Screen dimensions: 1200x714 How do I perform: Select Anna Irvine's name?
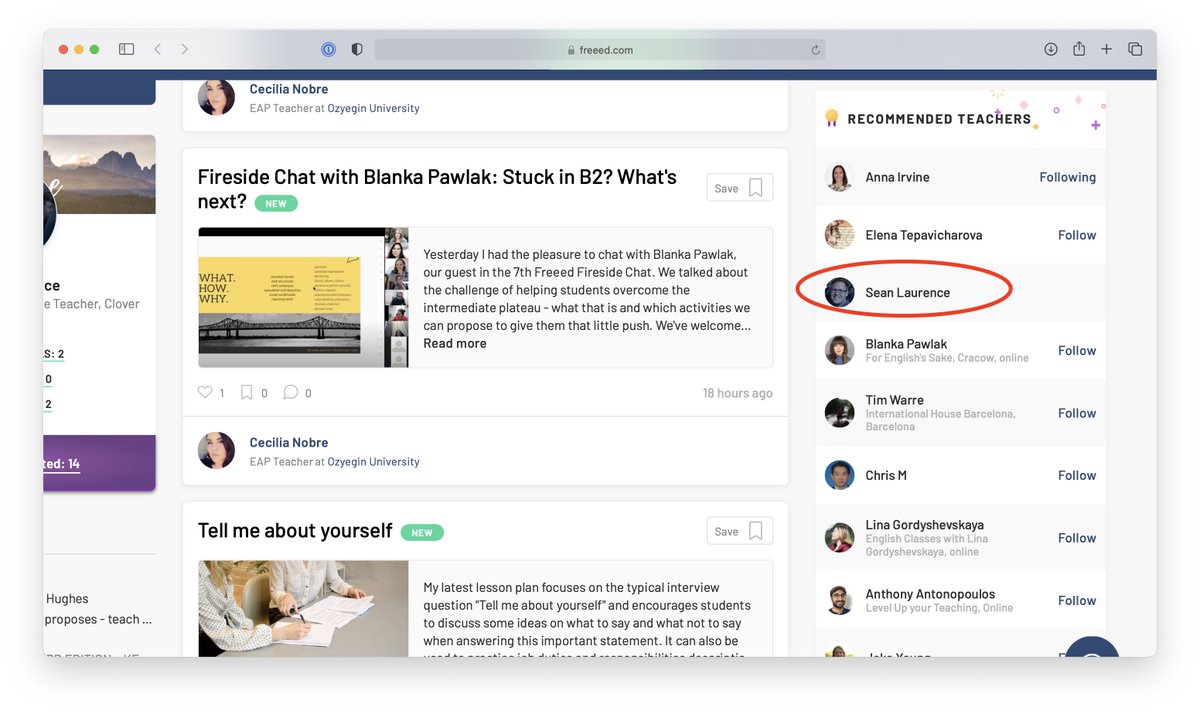897,177
